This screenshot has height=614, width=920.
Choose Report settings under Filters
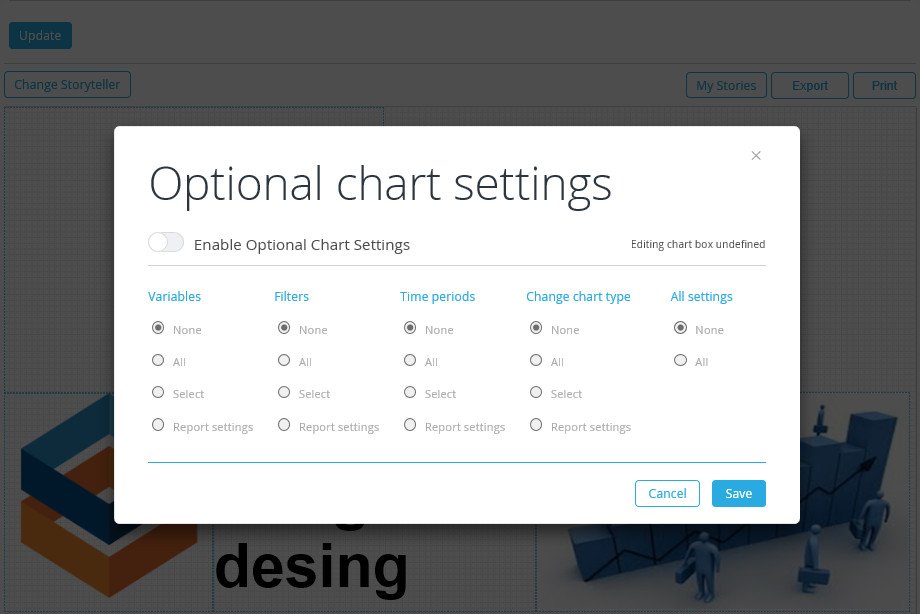[x=284, y=424]
